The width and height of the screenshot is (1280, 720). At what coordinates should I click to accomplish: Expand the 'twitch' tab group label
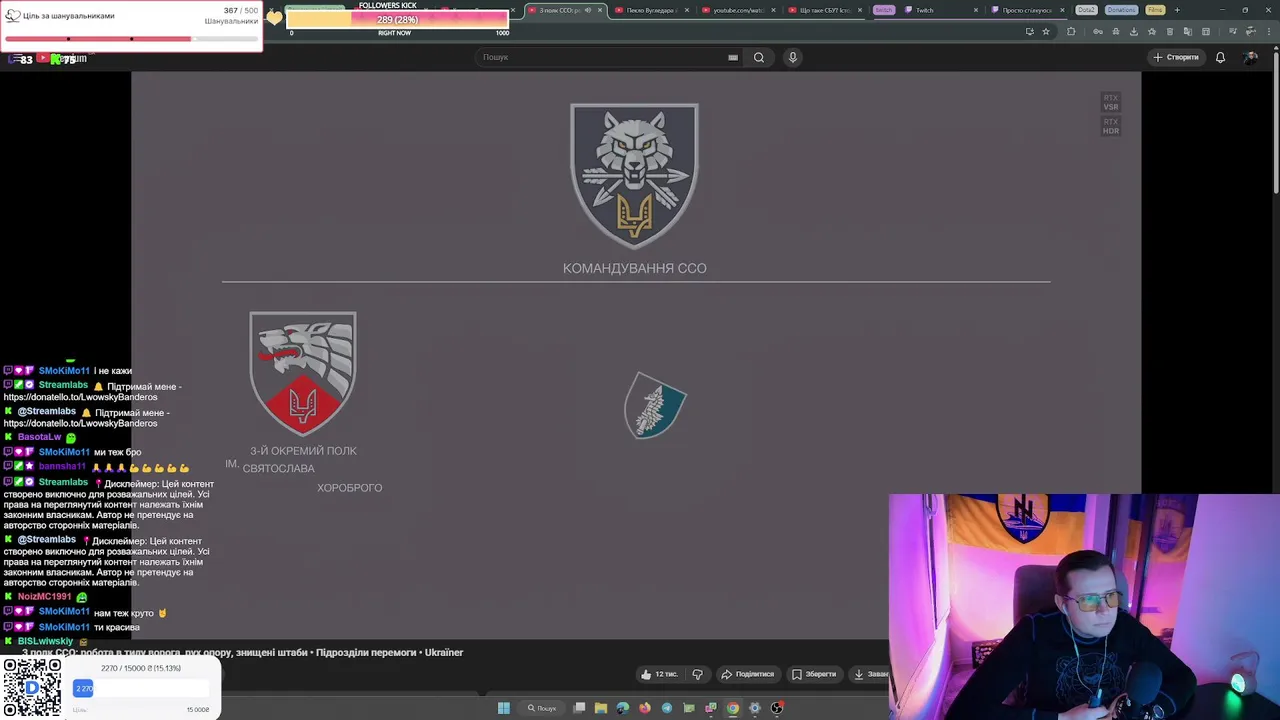(883, 10)
